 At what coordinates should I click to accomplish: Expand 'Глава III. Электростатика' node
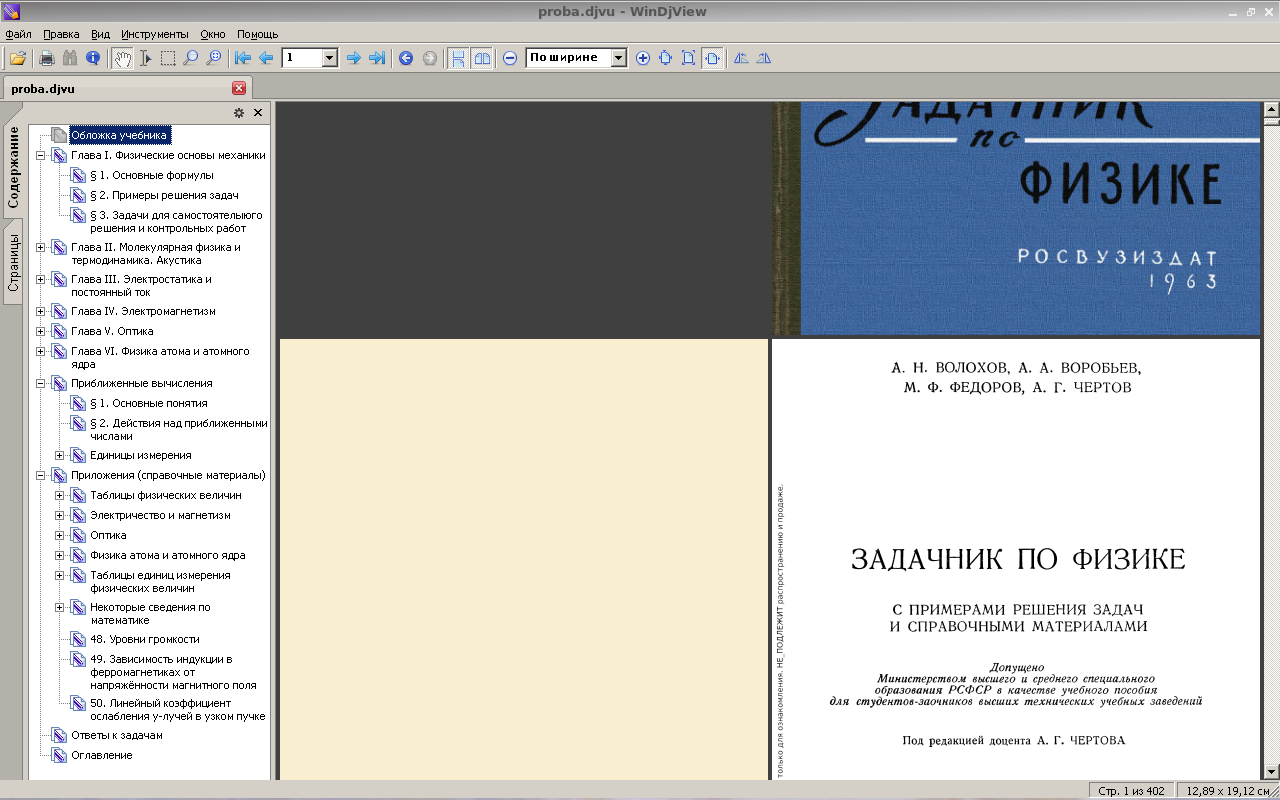[x=41, y=279]
